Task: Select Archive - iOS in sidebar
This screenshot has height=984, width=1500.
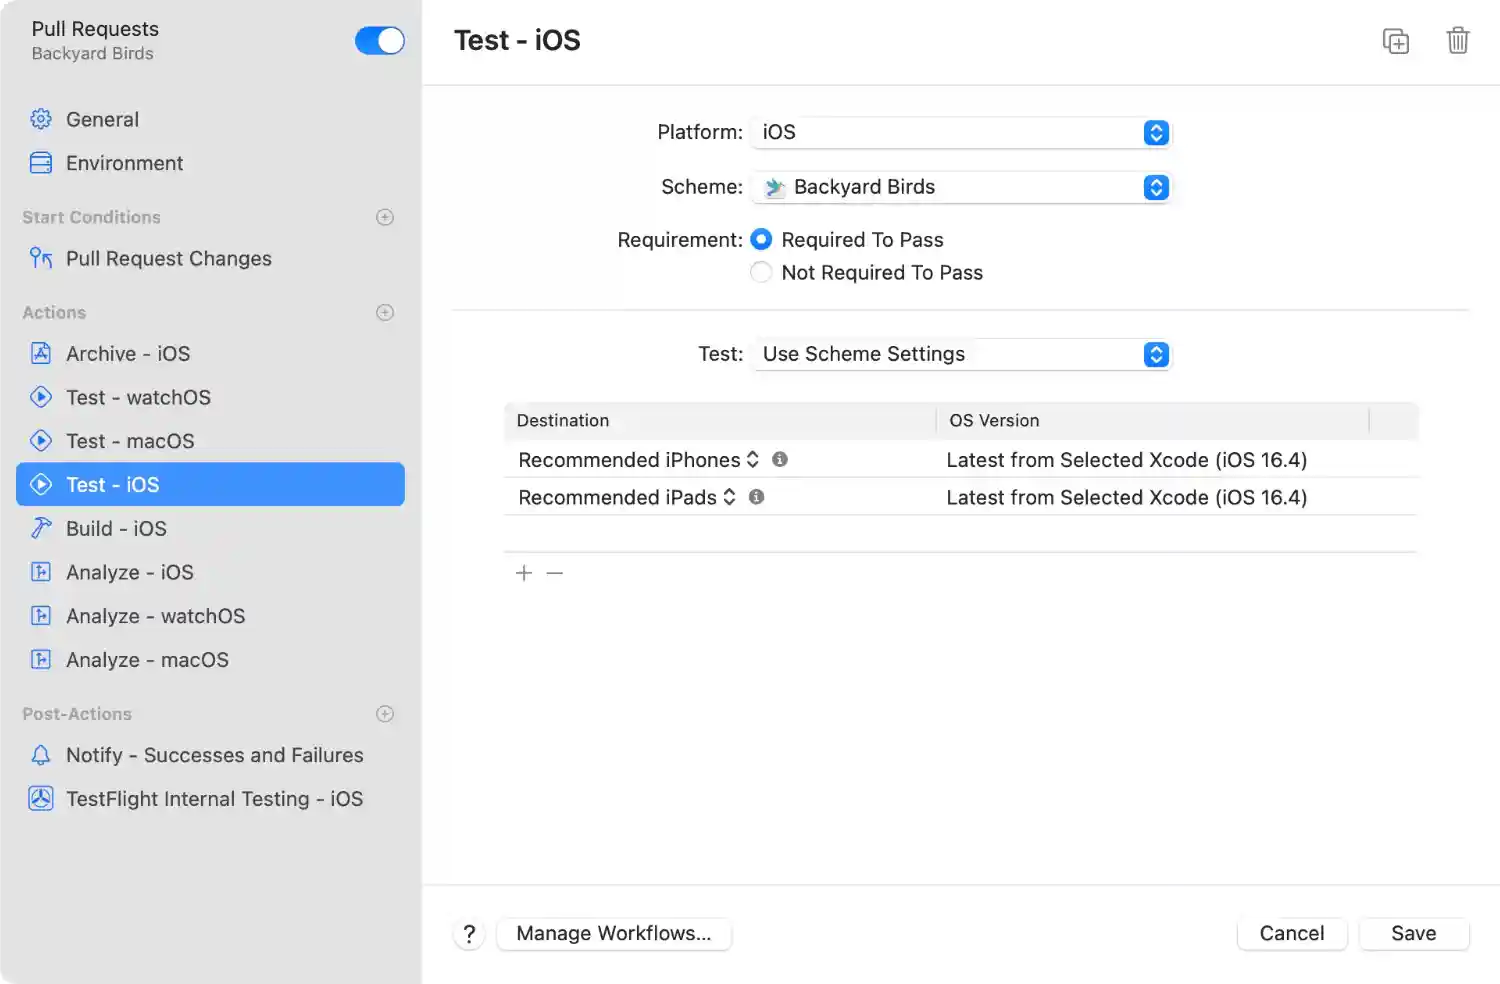Action: (127, 354)
